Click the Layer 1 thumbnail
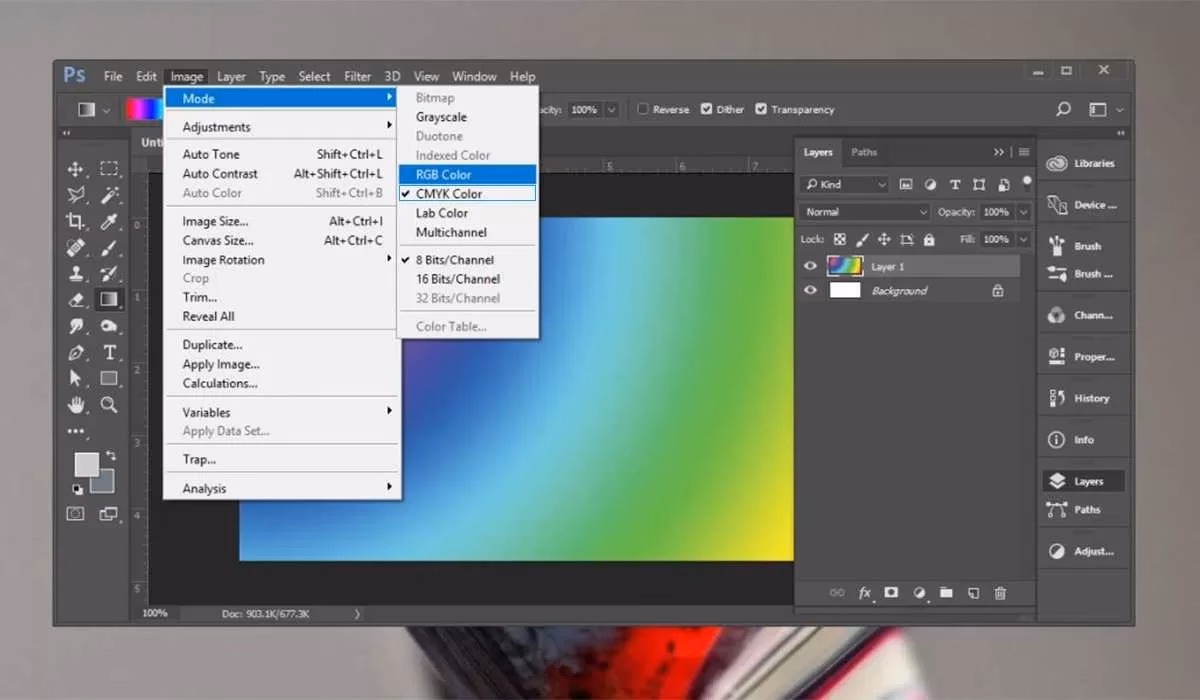 click(844, 266)
